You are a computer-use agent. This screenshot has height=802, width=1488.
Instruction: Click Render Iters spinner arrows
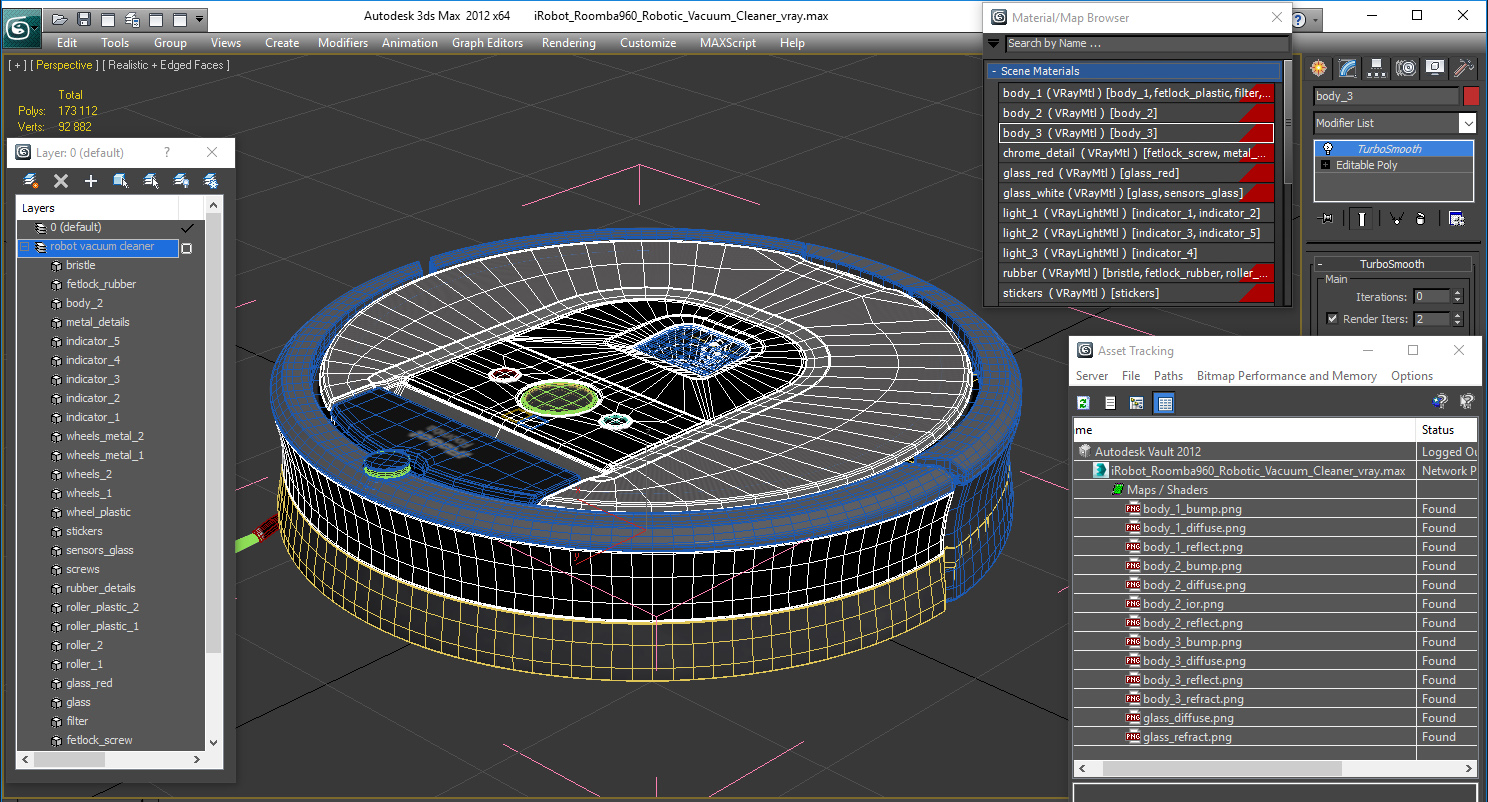pyautogui.click(x=1457, y=319)
